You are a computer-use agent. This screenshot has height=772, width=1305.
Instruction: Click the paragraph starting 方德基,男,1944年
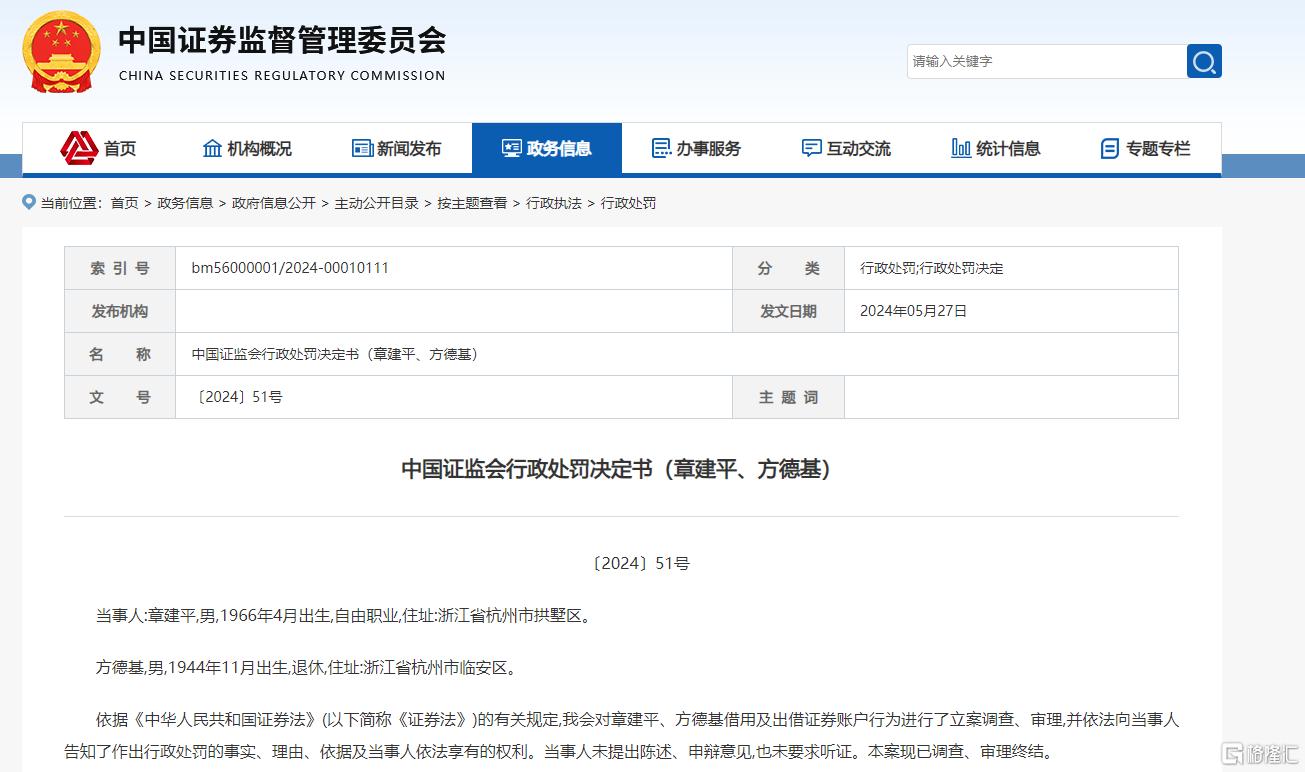[307, 667]
